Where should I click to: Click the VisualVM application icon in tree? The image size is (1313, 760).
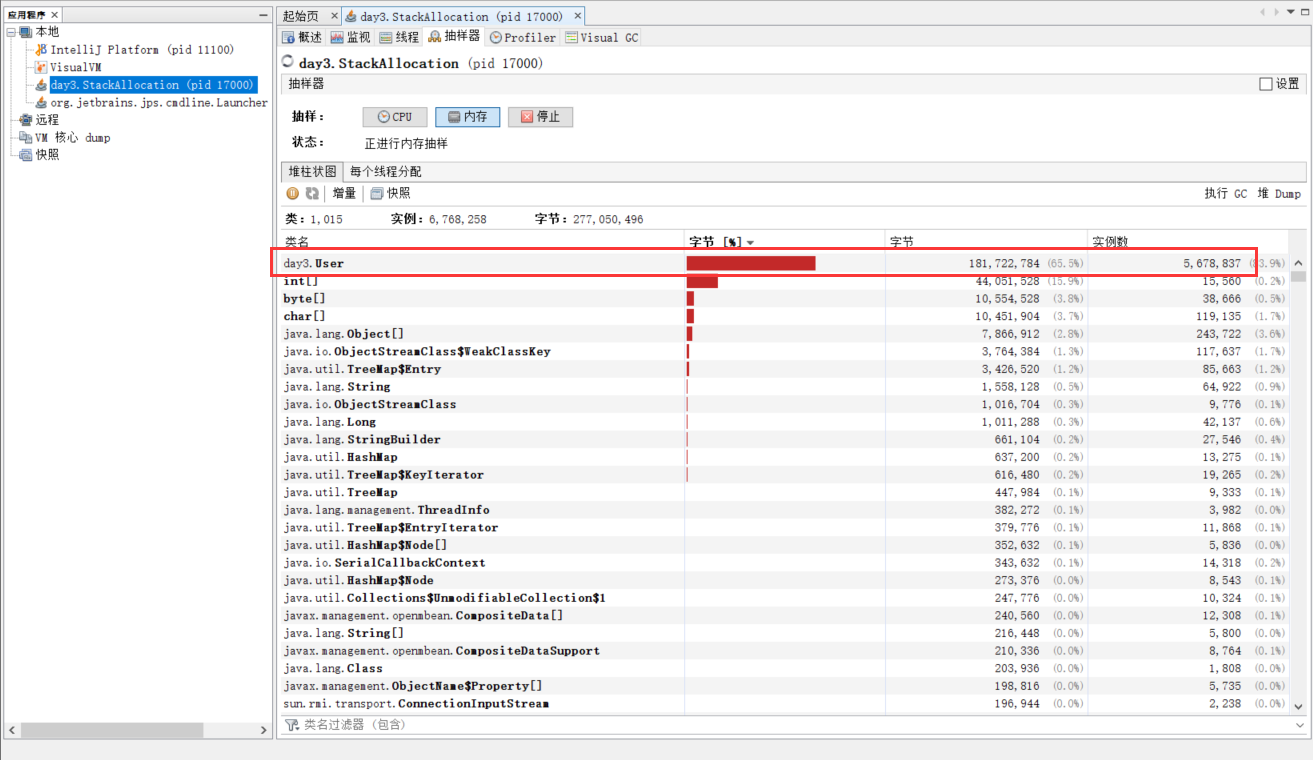pos(41,67)
